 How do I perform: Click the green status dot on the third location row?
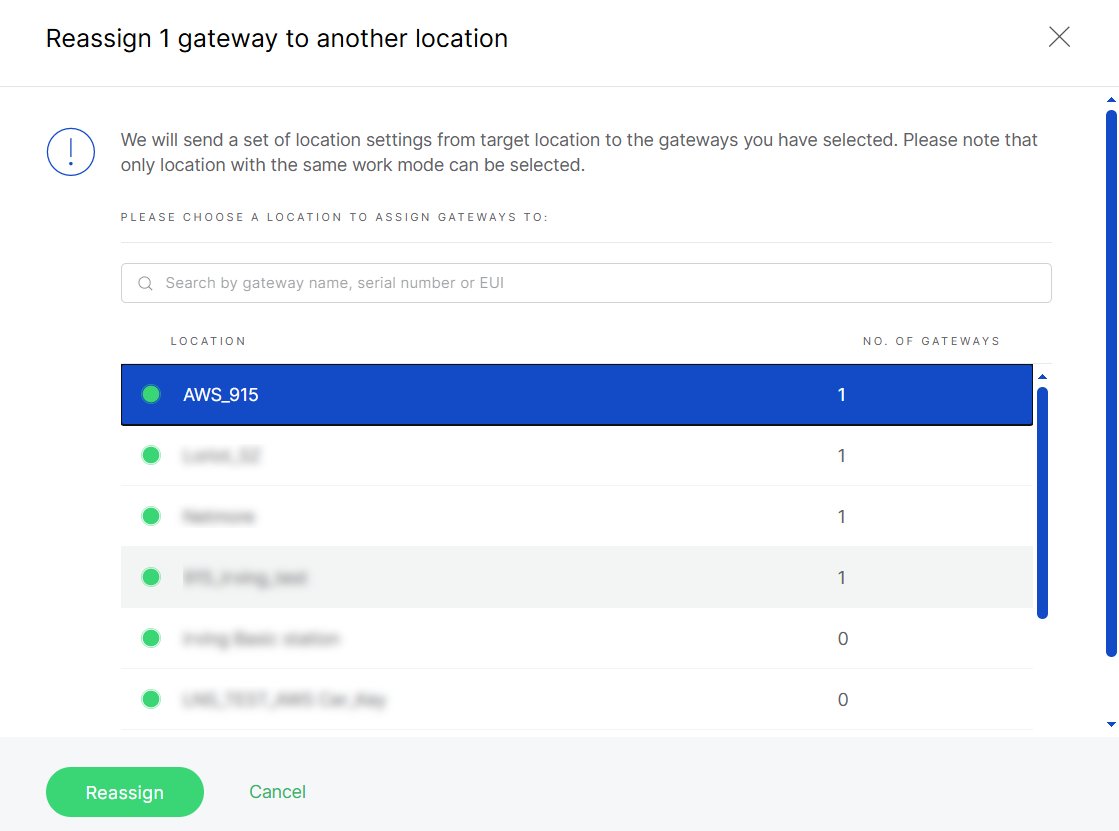point(151,516)
